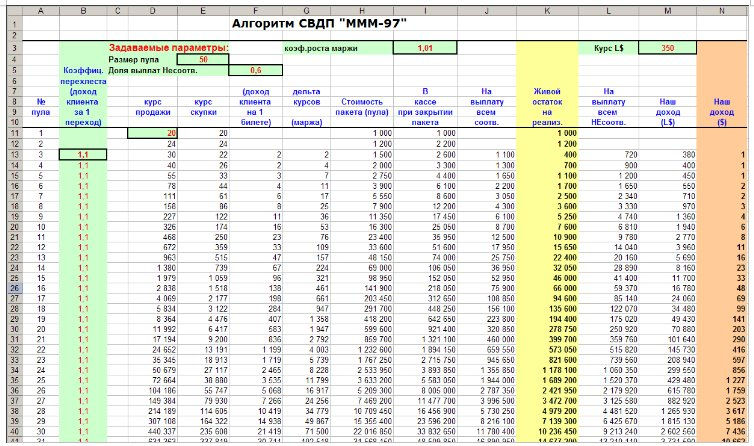
Task: Click the 'Живой' heading cell in yellow column
Action: pos(547,91)
